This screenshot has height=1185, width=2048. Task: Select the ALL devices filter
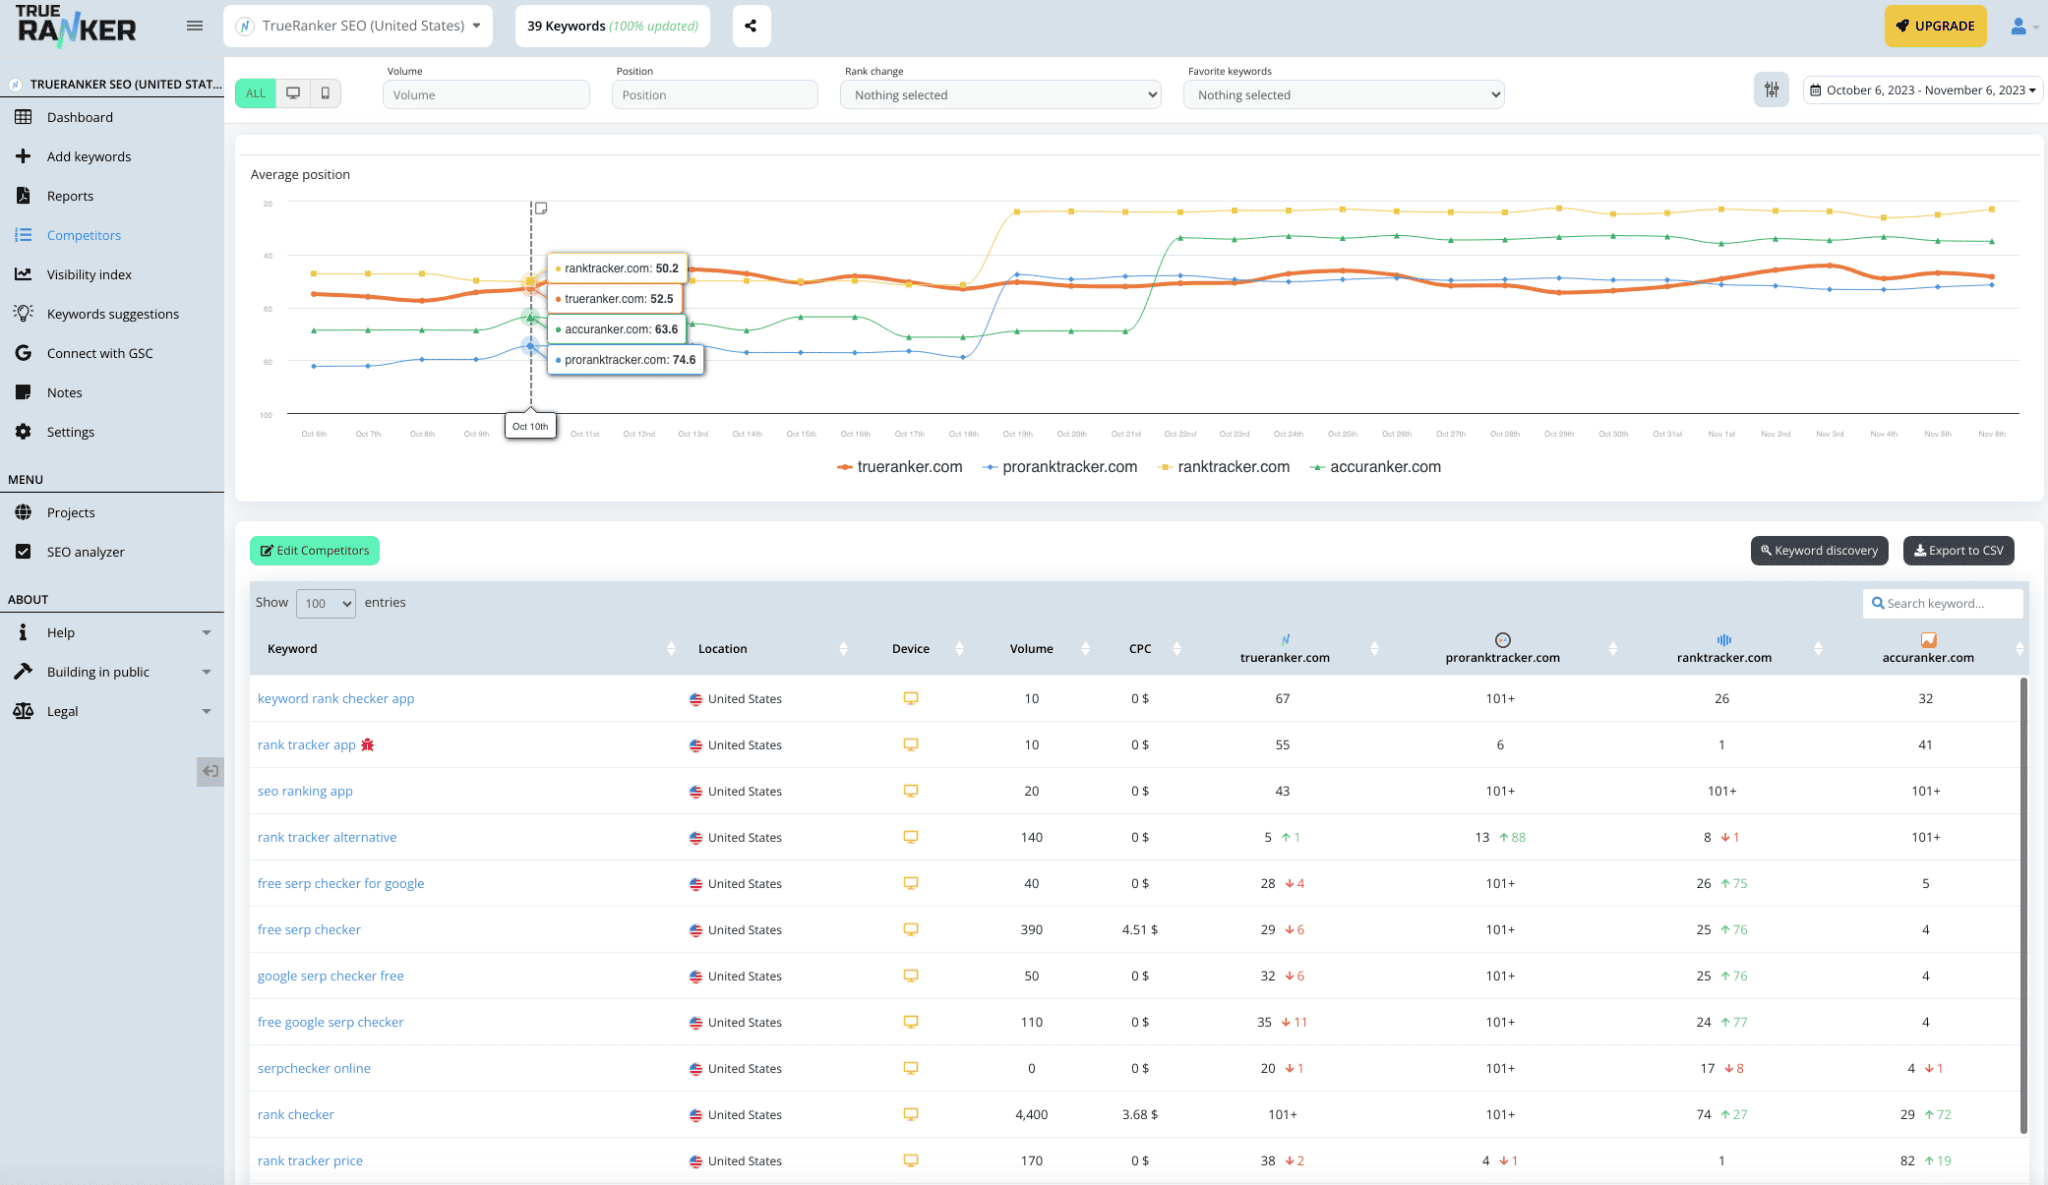(256, 93)
